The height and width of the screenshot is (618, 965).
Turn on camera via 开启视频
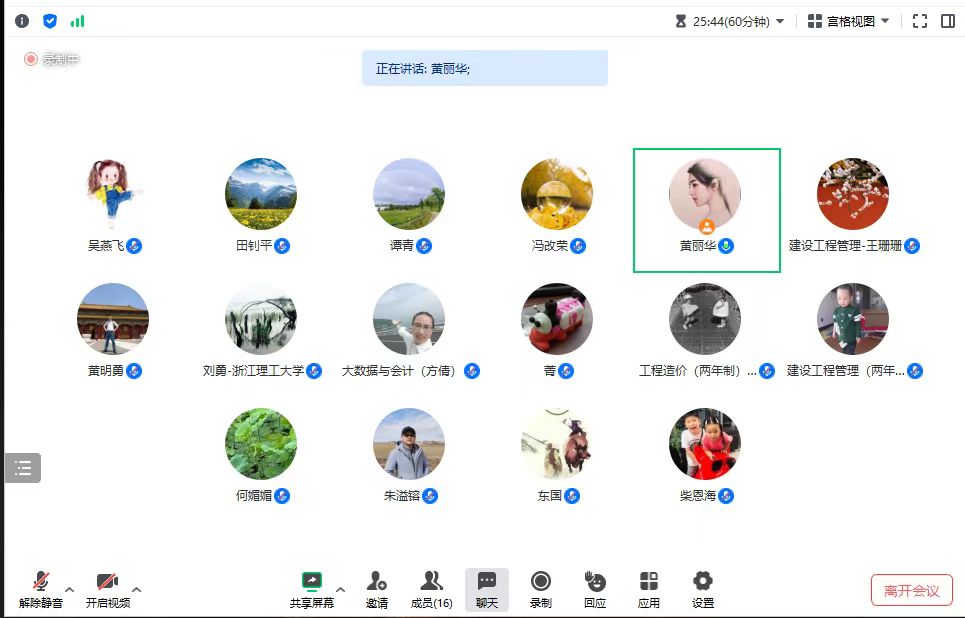click(x=107, y=582)
